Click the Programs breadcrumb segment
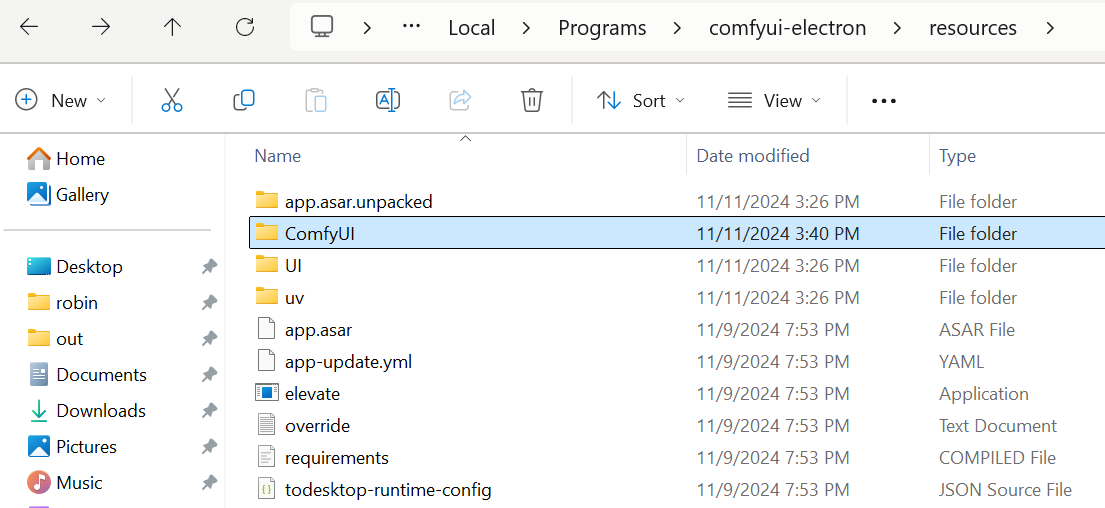Image resolution: width=1105 pixels, height=508 pixels. coord(602,28)
